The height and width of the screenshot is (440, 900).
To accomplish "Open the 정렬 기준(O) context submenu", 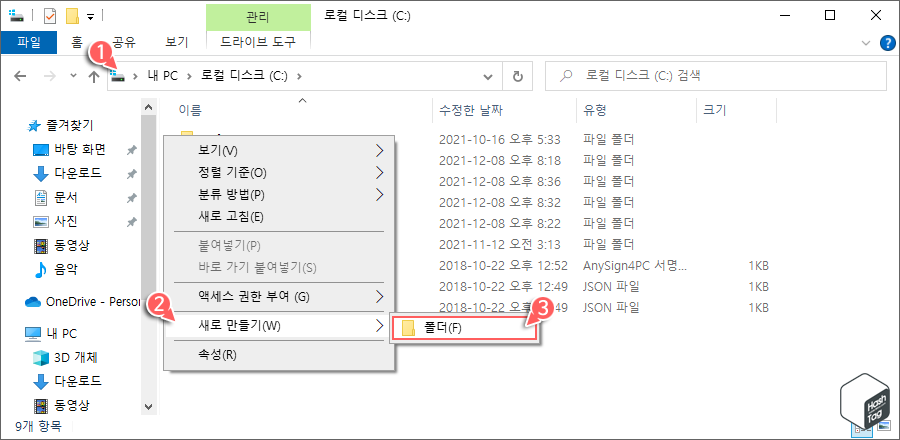I will click(x=280, y=172).
